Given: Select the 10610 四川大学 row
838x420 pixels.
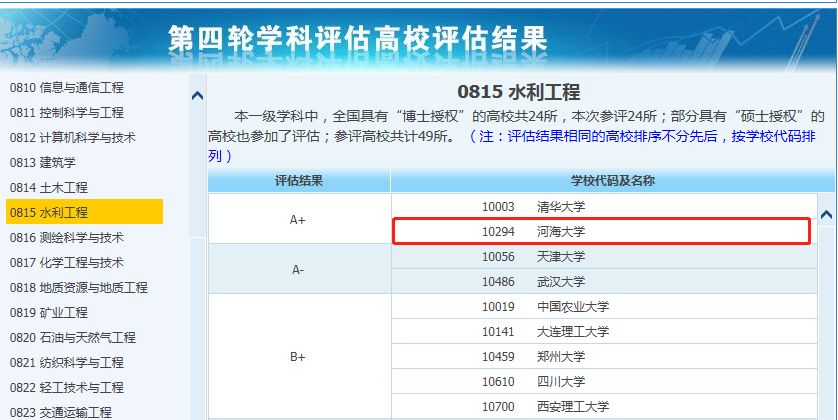Looking at the screenshot, I should (x=604, y=382).
